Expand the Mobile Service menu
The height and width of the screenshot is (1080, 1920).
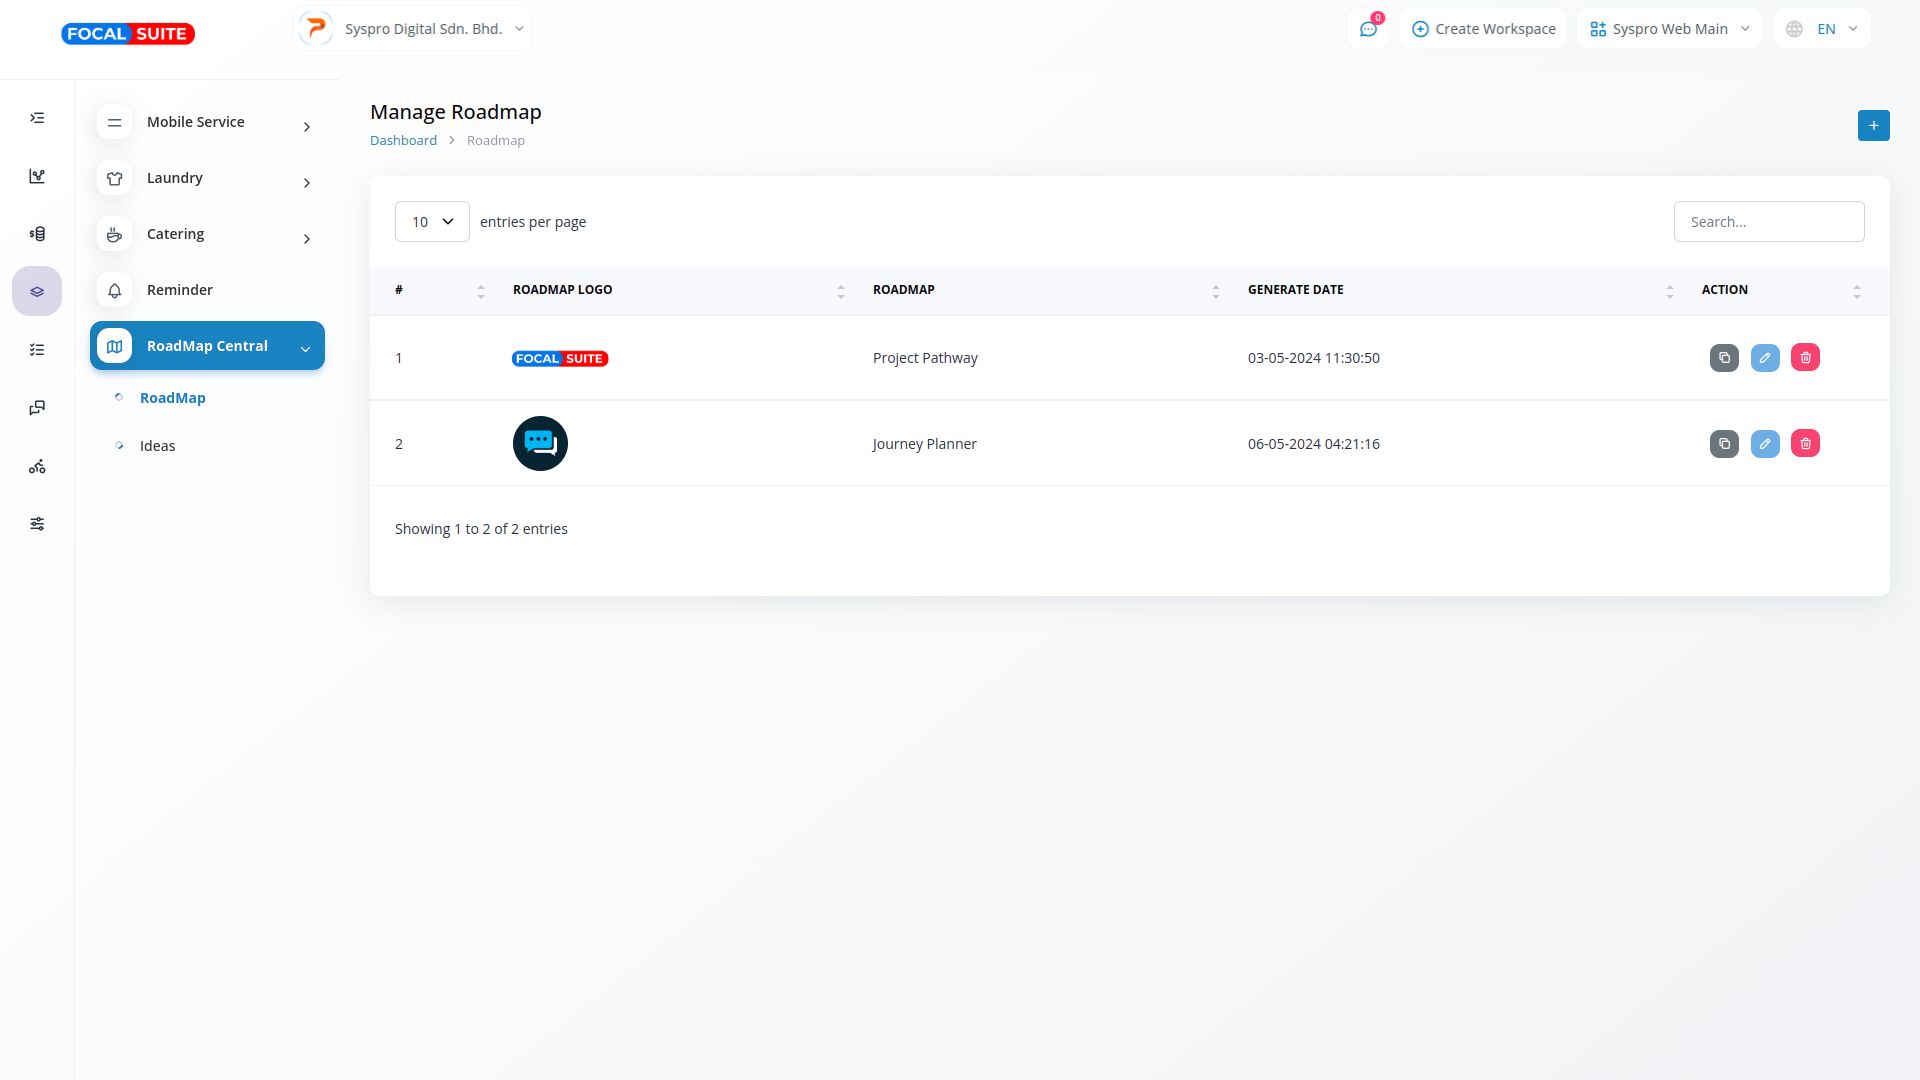click(207, 122)
